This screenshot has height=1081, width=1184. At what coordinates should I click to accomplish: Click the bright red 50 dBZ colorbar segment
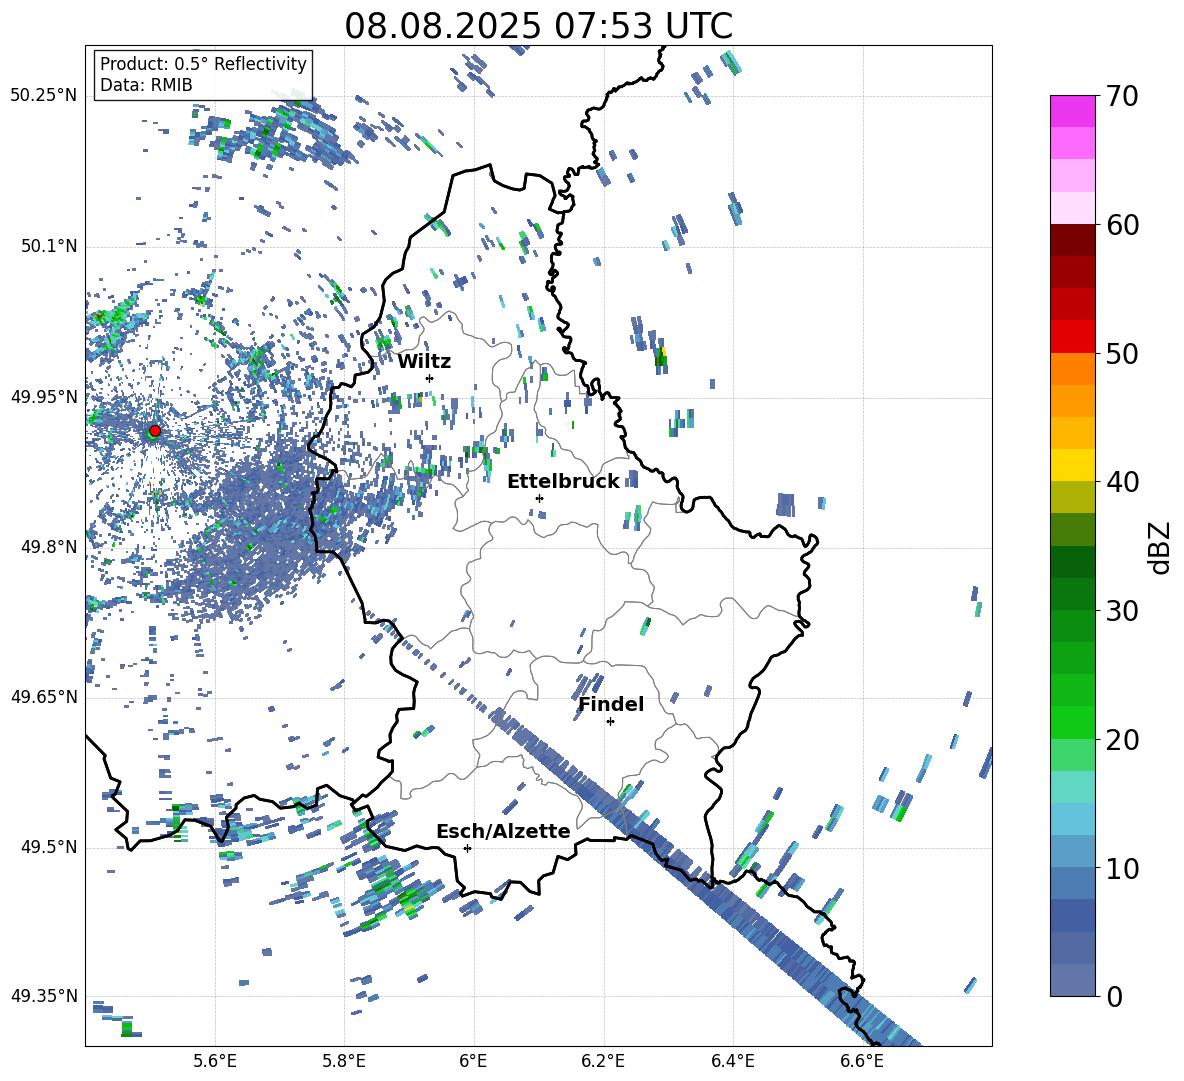click(1072, 337)
